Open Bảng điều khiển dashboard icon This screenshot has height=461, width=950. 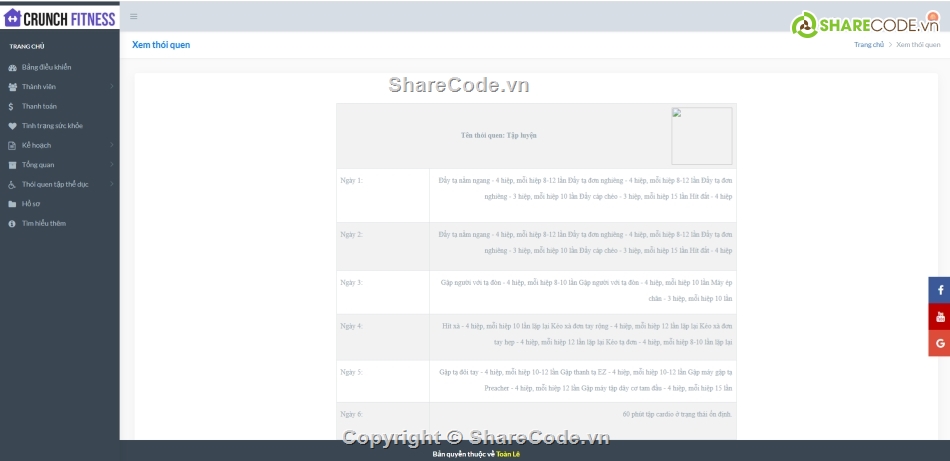click(x=12, y=68)
